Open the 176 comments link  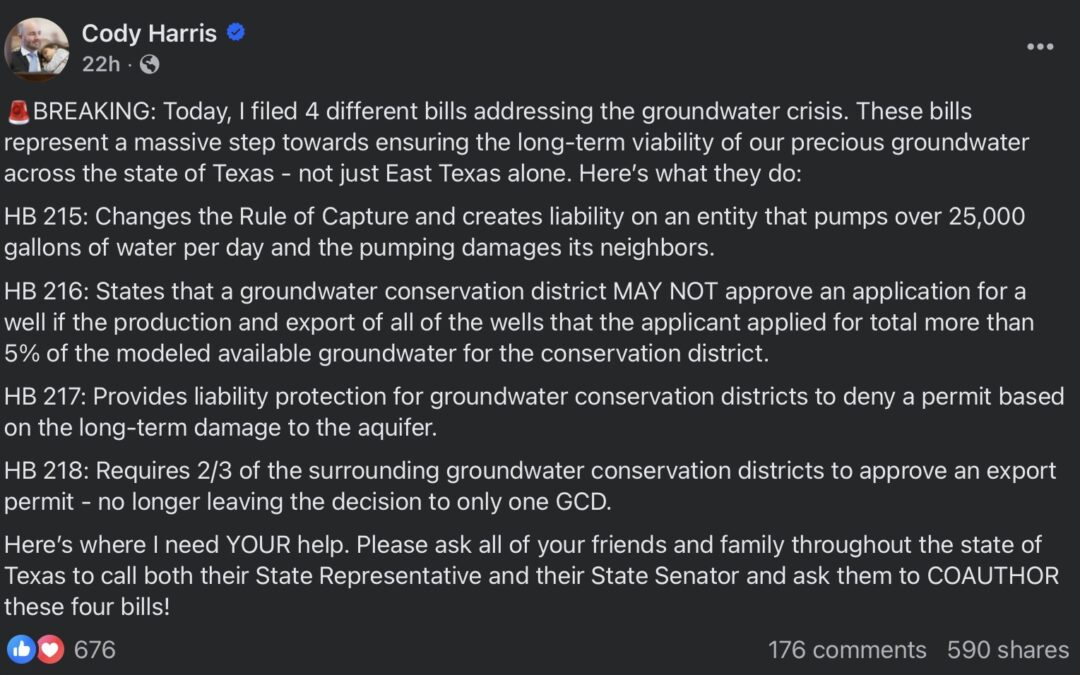click(x=846, y=650)
